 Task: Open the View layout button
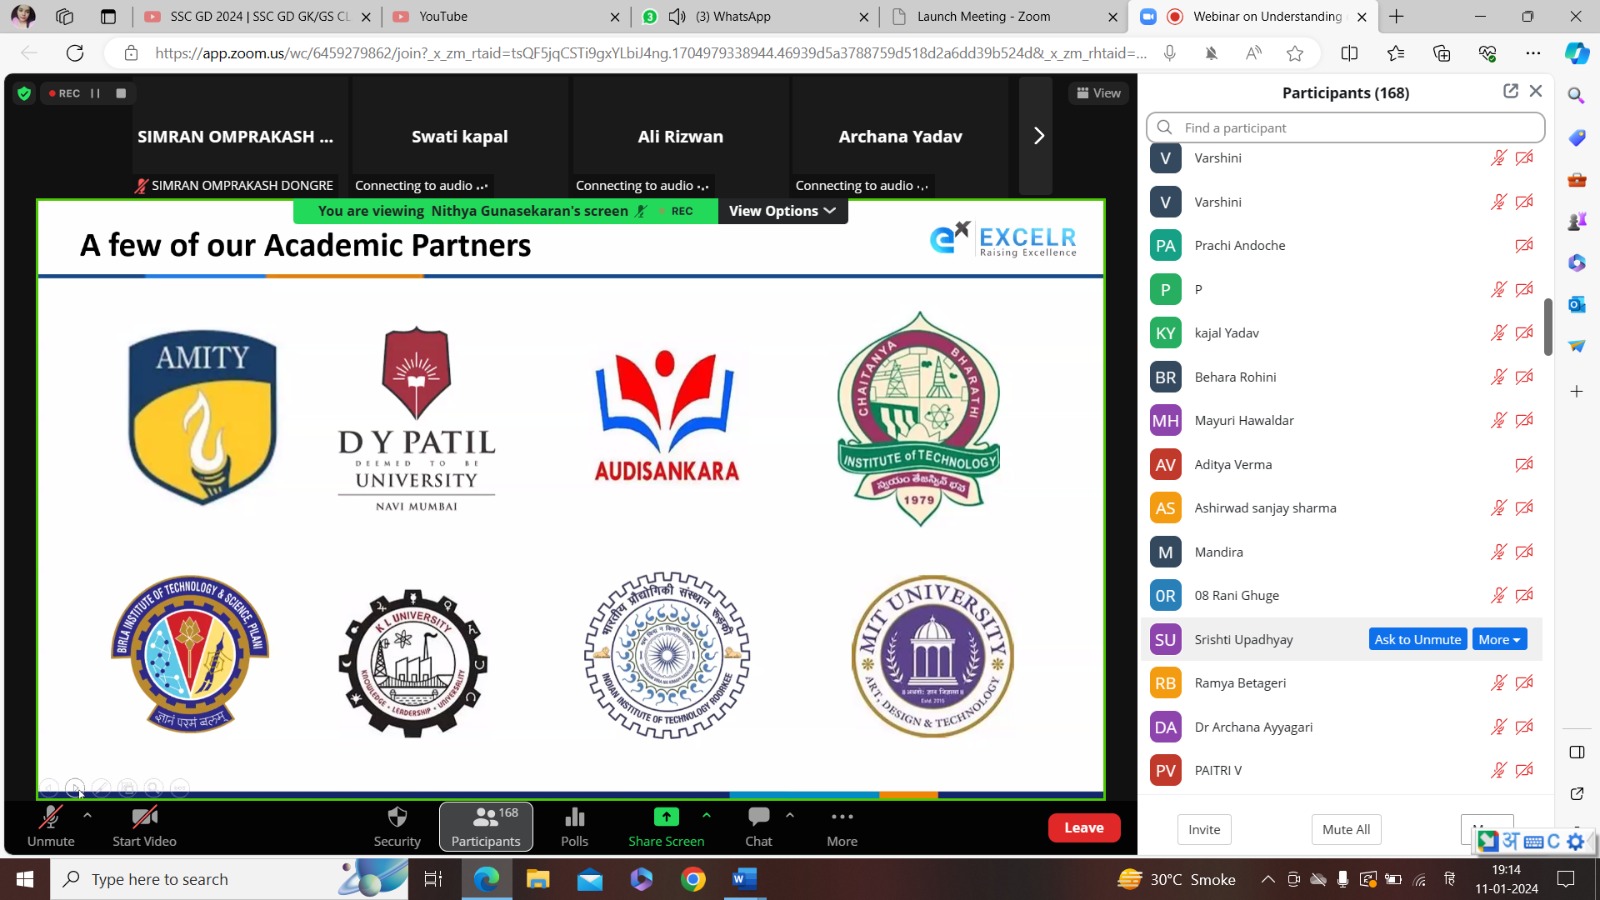coord(1098,93)
